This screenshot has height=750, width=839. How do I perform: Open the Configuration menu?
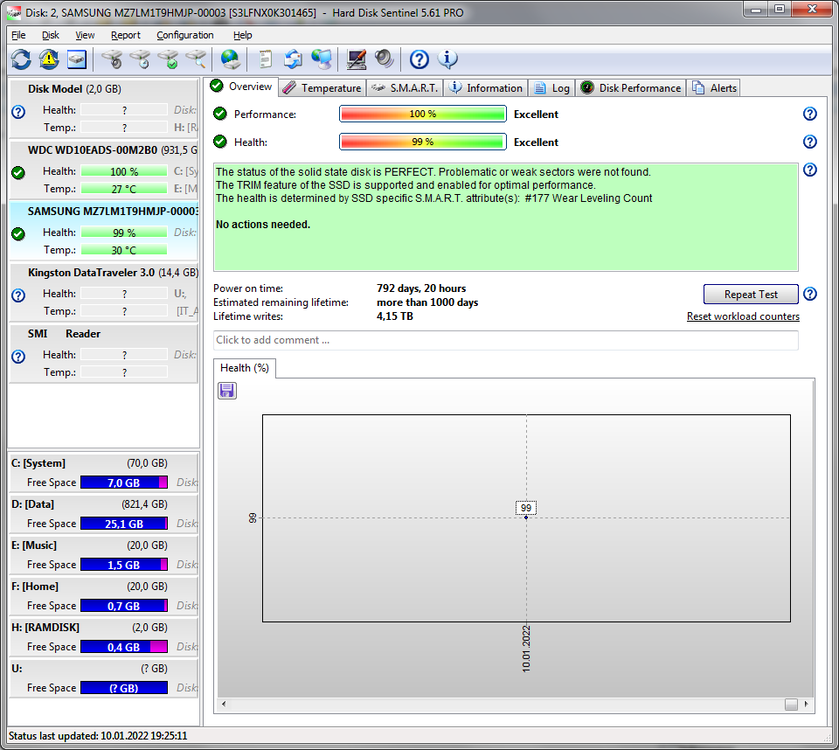184,35
